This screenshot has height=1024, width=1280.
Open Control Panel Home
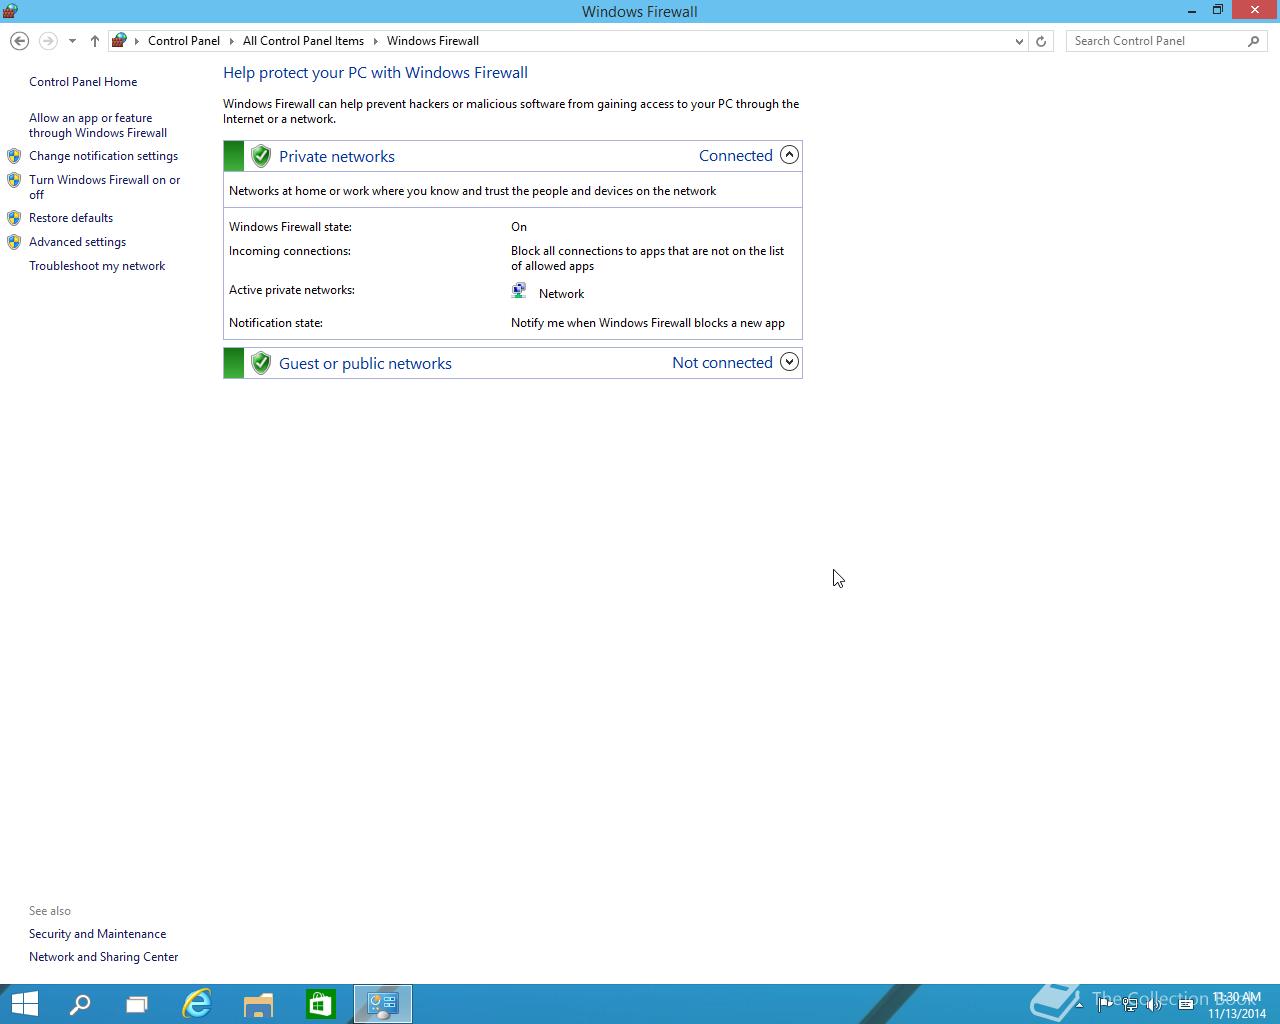click(x=83, y=82)
